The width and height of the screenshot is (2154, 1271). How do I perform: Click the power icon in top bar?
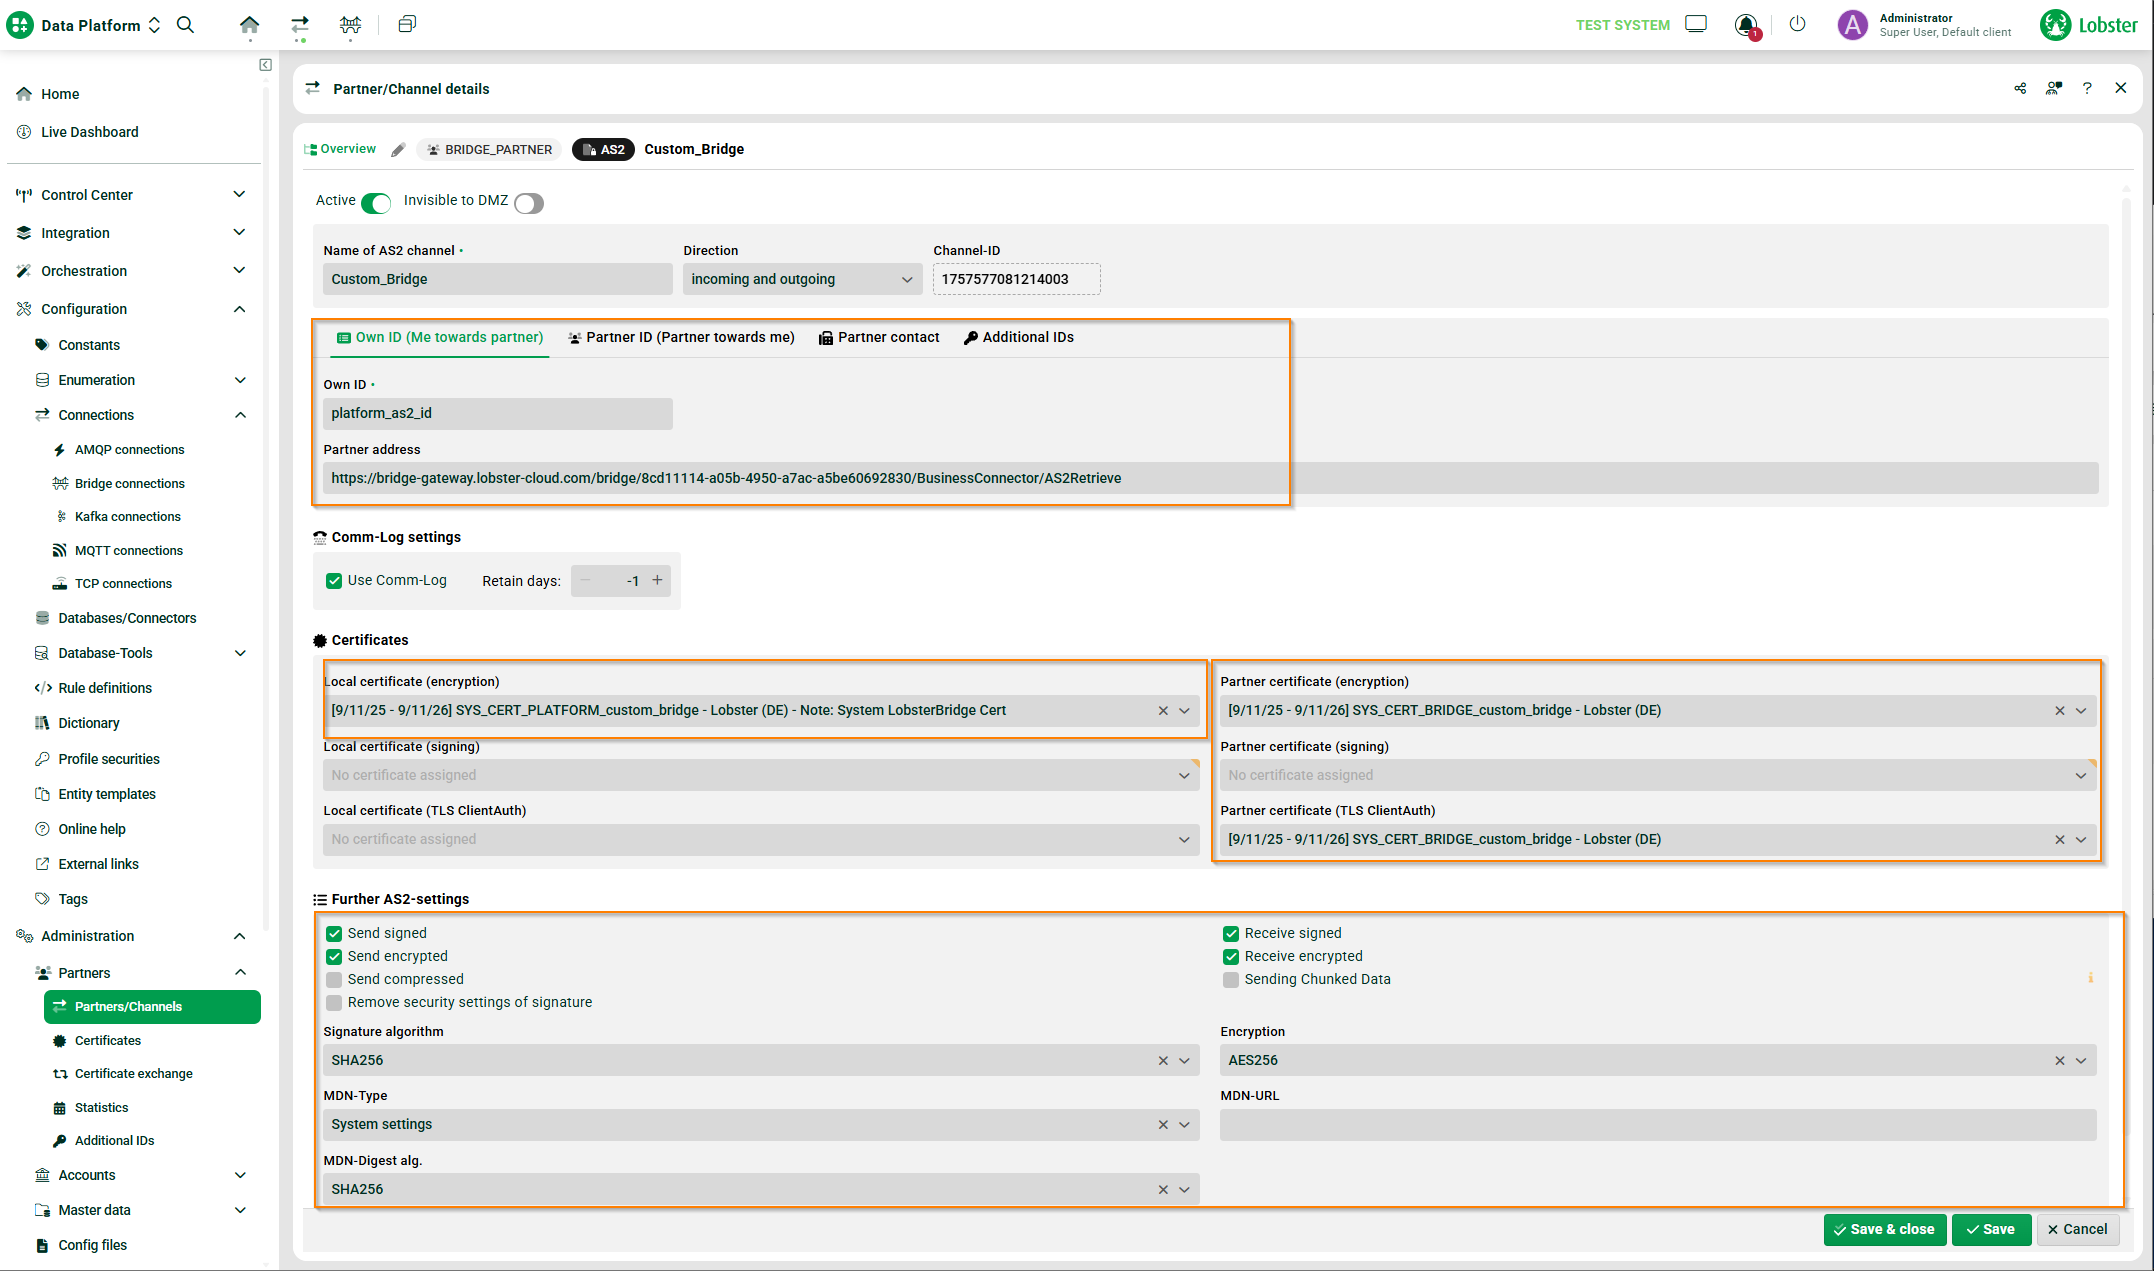(1797, 24)
